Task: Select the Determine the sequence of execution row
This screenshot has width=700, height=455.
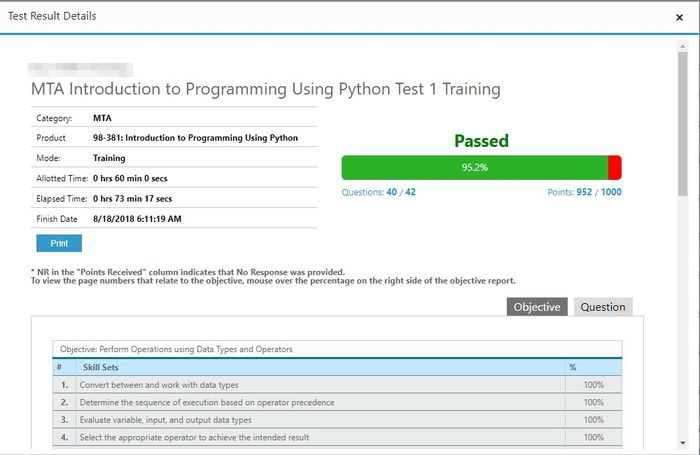Action: 206,402
